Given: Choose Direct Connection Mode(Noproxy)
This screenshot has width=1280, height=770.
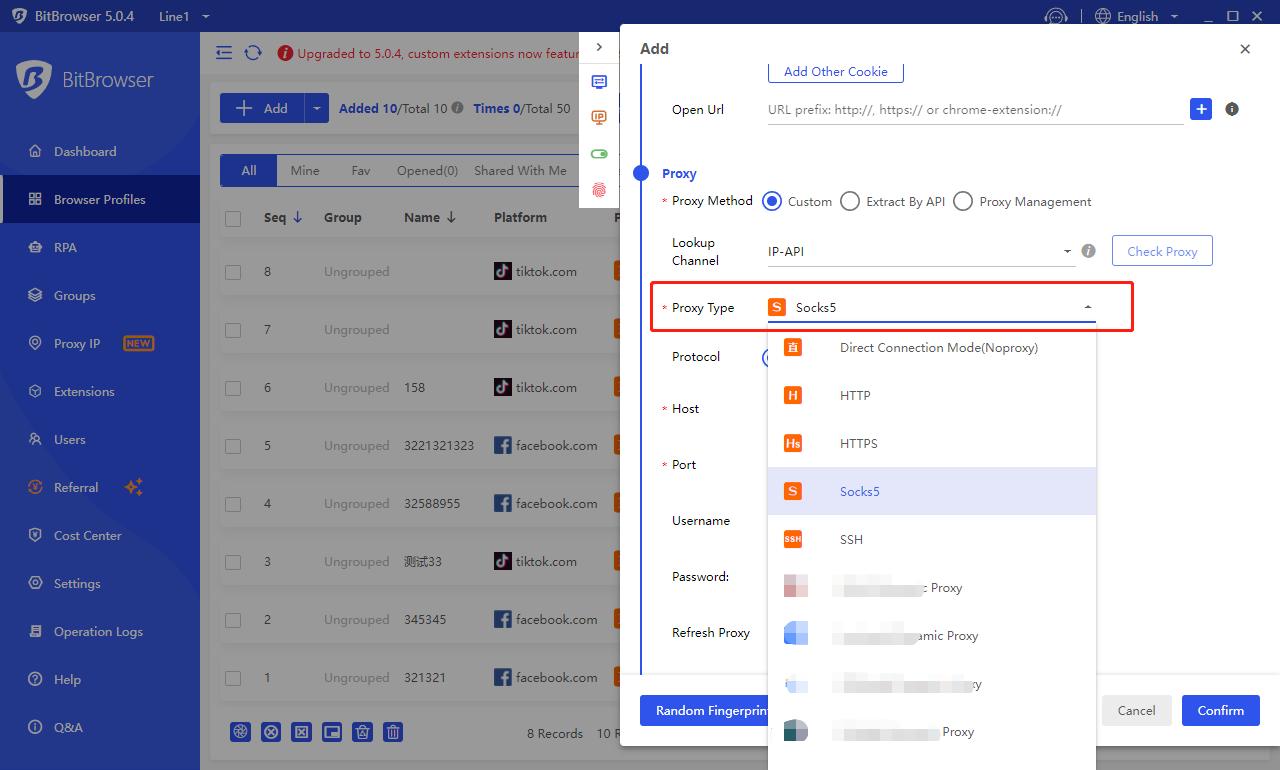Looking at the screenshot, I should click(x=932, y=348).
